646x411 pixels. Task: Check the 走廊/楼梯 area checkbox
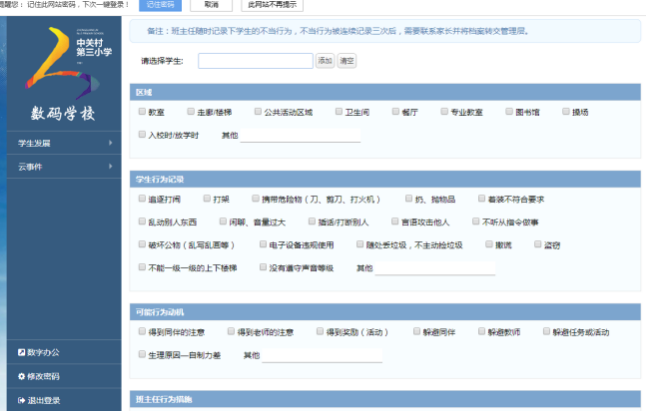click(x=191, y=111)
